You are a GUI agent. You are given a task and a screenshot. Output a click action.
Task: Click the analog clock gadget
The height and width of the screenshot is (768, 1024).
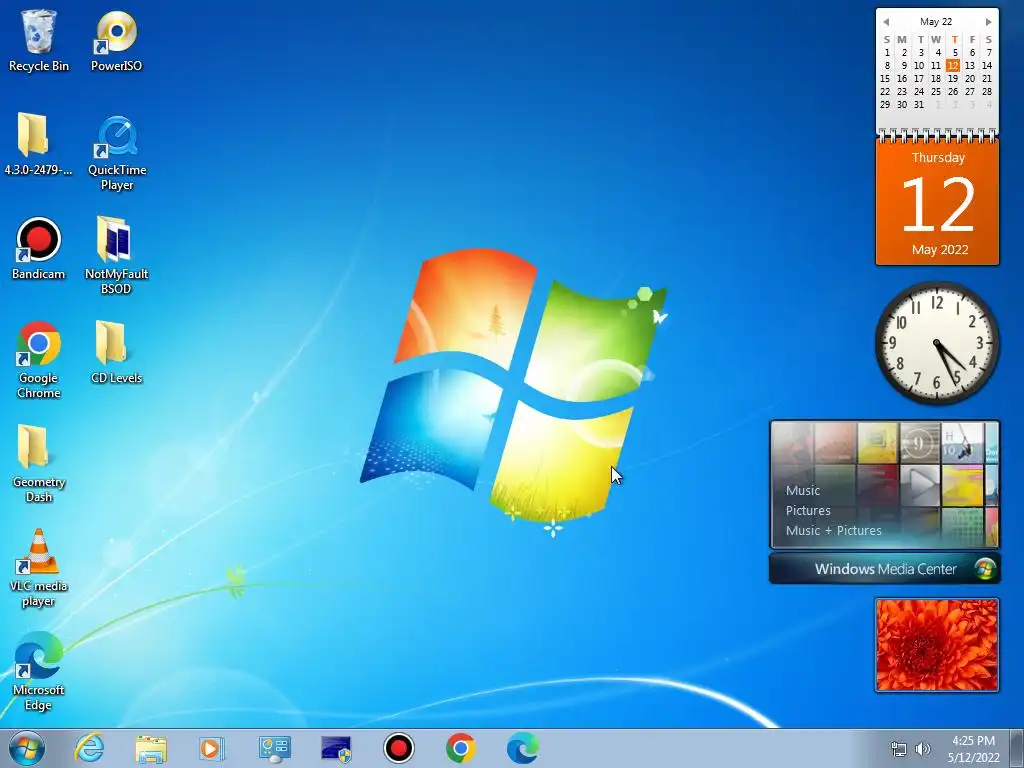point(937,343)
